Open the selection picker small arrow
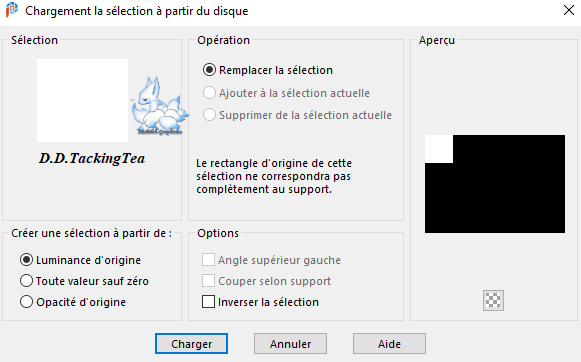 pos(132,100)
